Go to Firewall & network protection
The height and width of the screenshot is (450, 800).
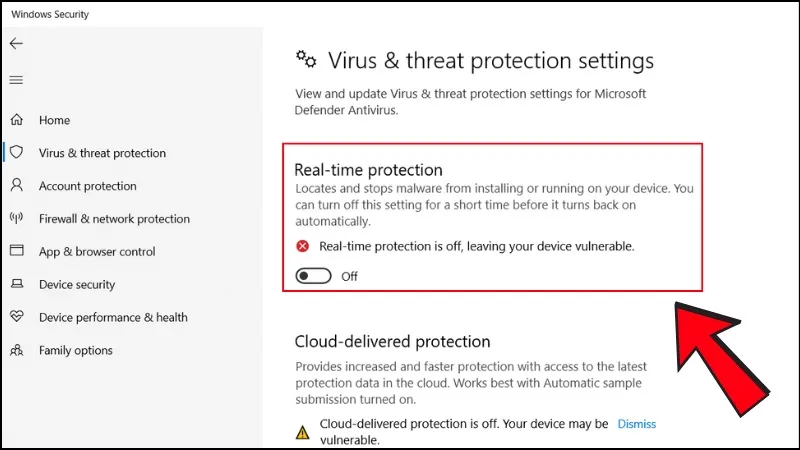(114, 219)
